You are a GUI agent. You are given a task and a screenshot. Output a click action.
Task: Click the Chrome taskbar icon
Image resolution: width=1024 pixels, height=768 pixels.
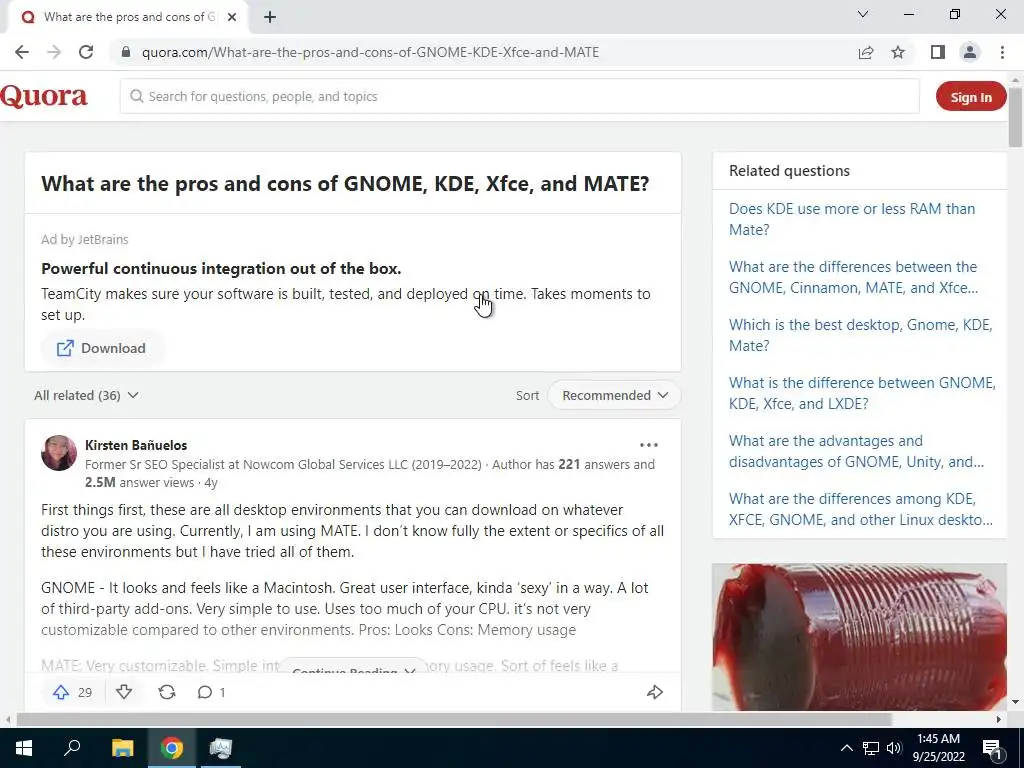pyautogui.click(x=172, y=748)
